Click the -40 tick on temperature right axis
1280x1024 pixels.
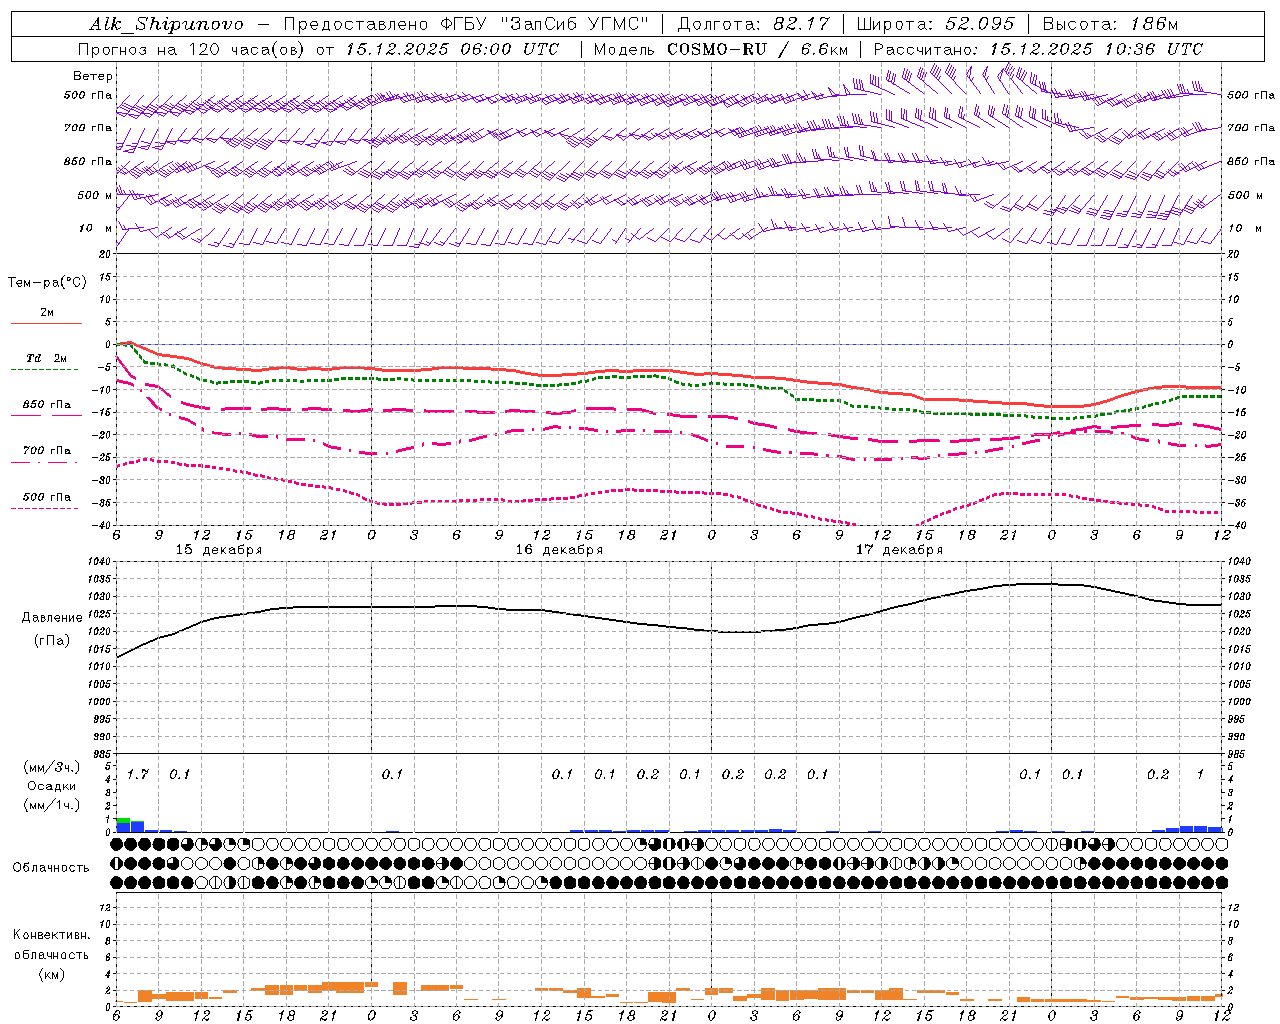[1236, 526]
